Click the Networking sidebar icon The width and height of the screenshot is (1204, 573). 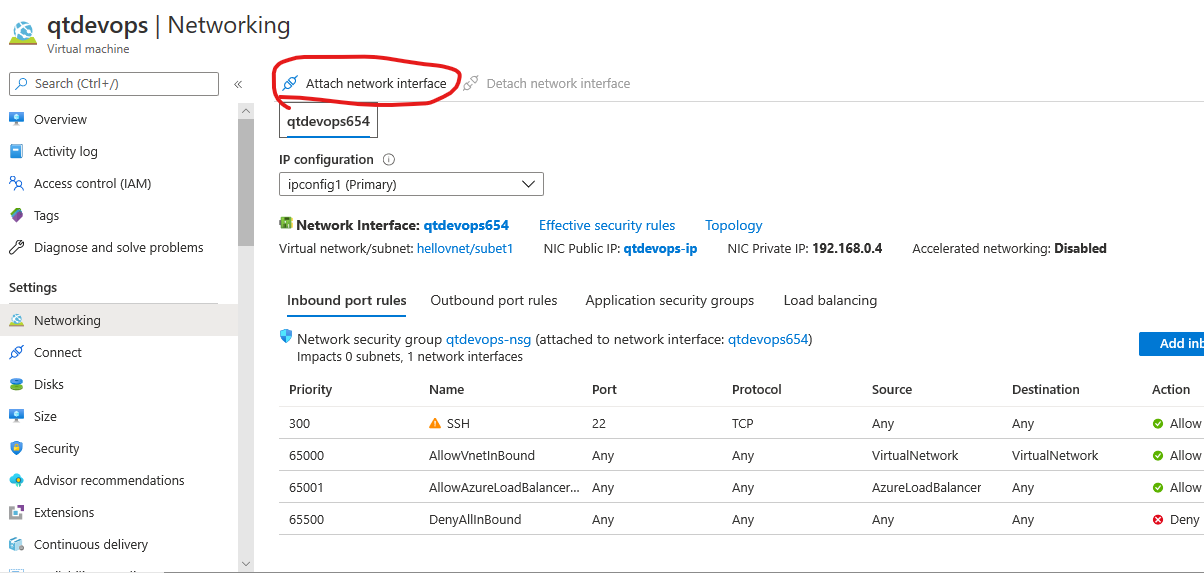tap(16, 320)
